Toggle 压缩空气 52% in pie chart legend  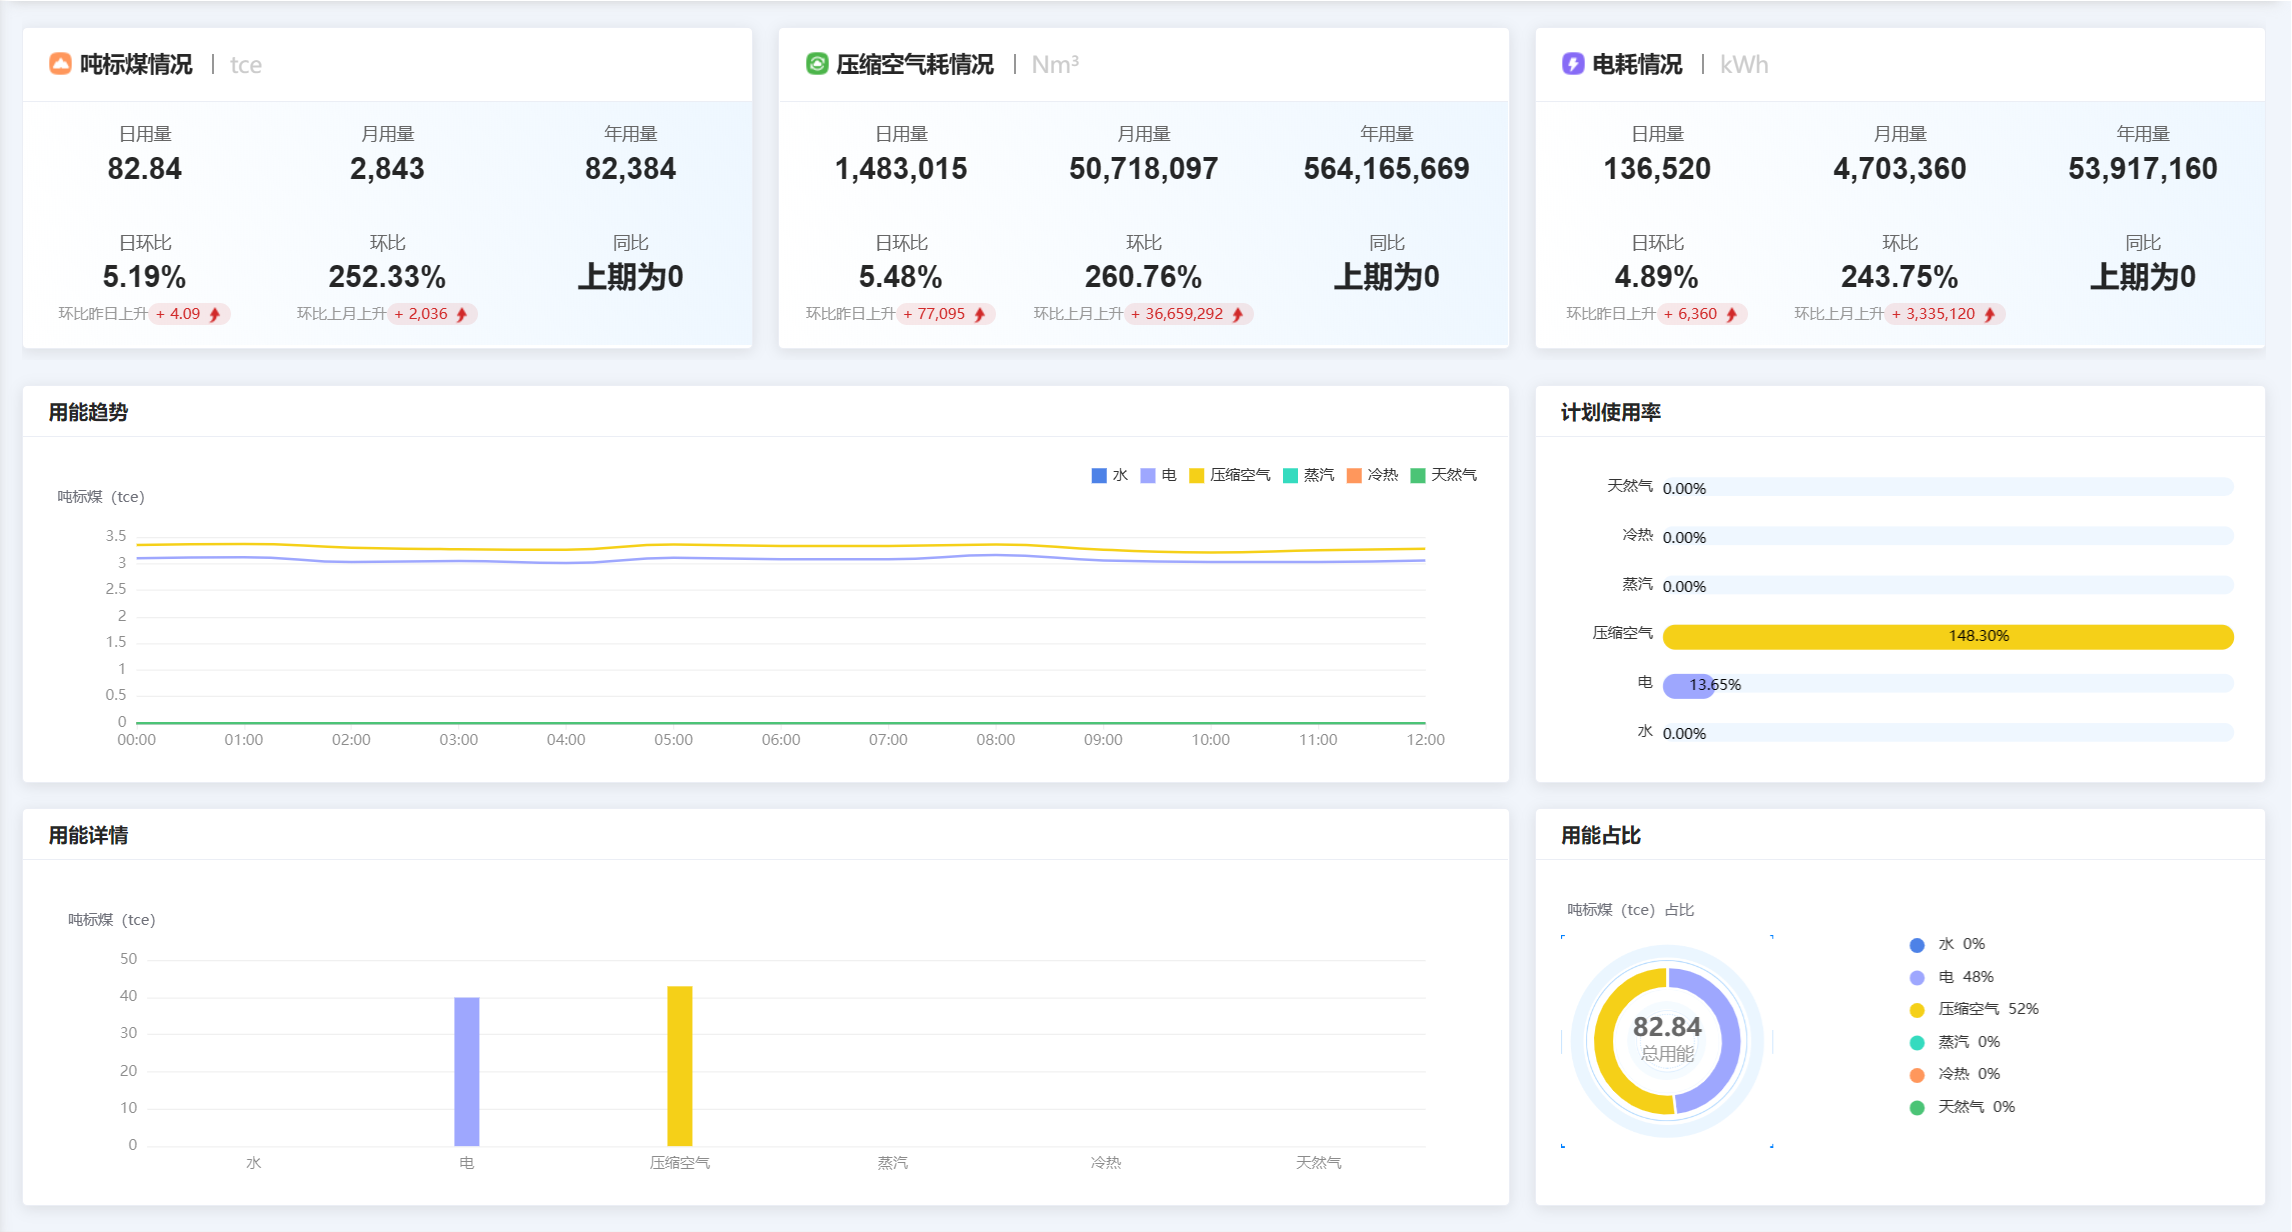tap(1973, 1009)
